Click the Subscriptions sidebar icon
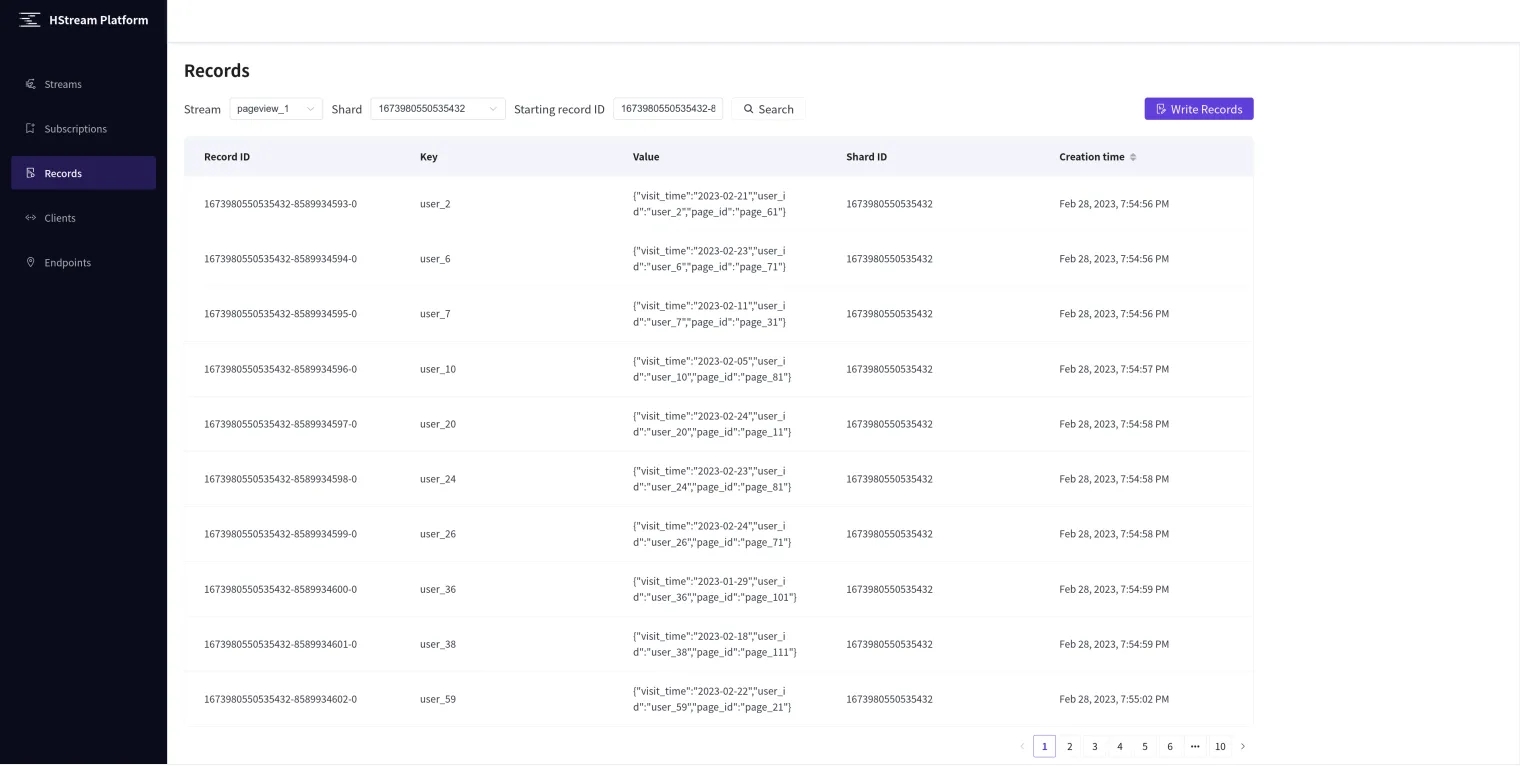This screenshot has width=1520, height=766. click(x=31, y=129)
